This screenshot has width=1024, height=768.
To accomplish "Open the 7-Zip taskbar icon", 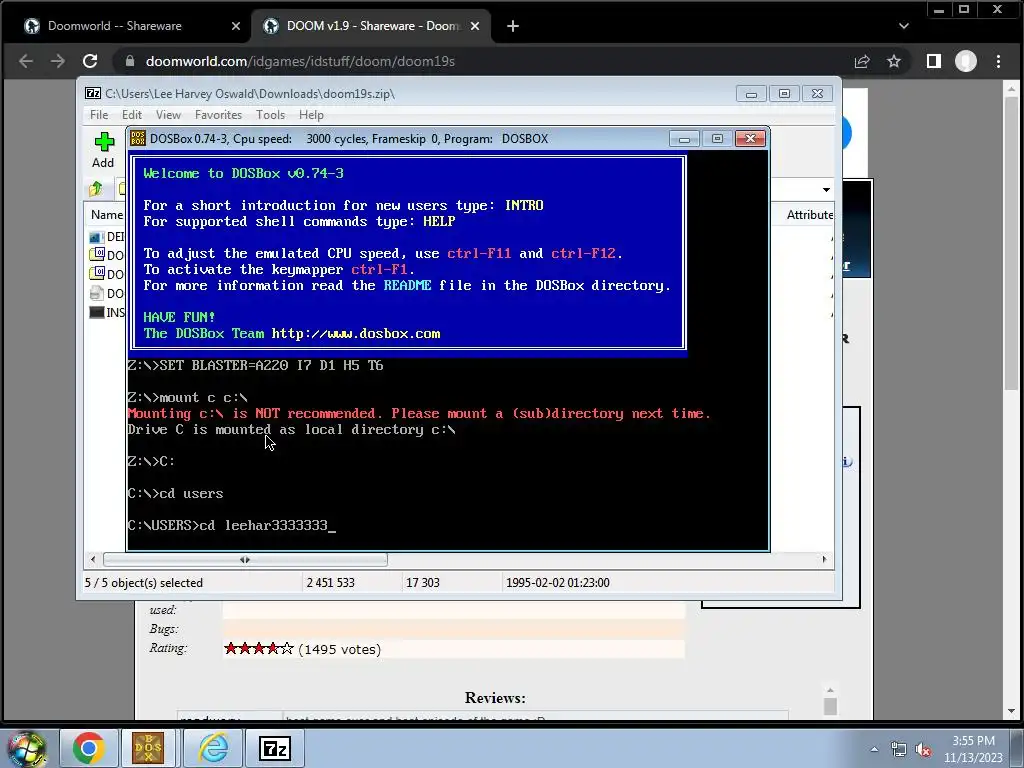I will pos(274,748).
